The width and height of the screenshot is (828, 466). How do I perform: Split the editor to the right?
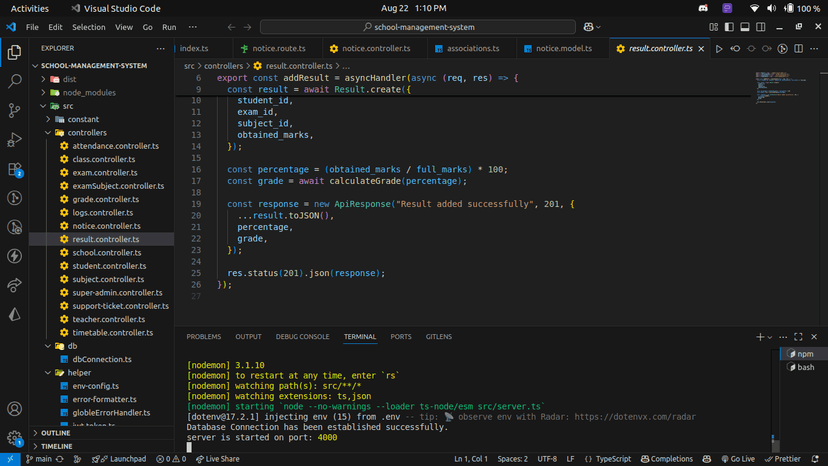tap(799, 48)
